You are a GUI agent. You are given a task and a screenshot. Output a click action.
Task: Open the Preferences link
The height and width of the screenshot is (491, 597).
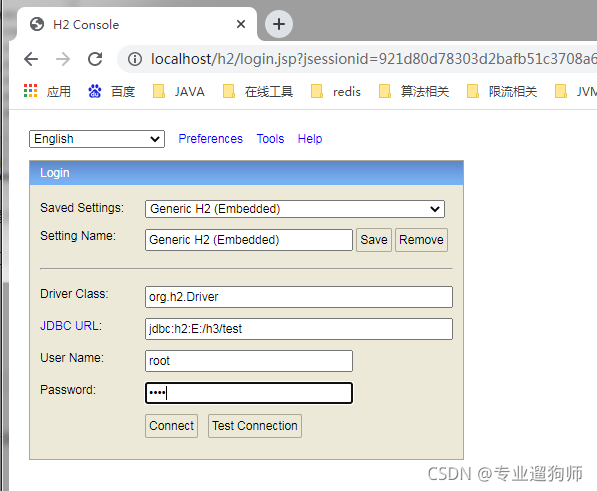[x=211, y=139]
